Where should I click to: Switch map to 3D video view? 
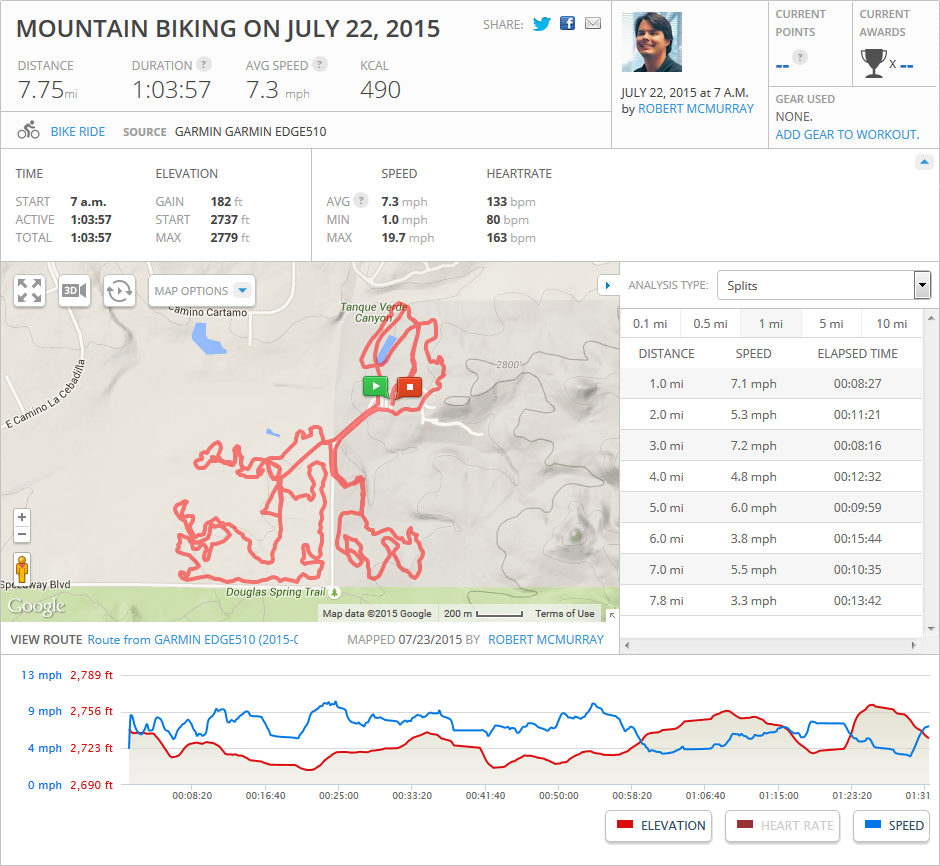point(74,291)
